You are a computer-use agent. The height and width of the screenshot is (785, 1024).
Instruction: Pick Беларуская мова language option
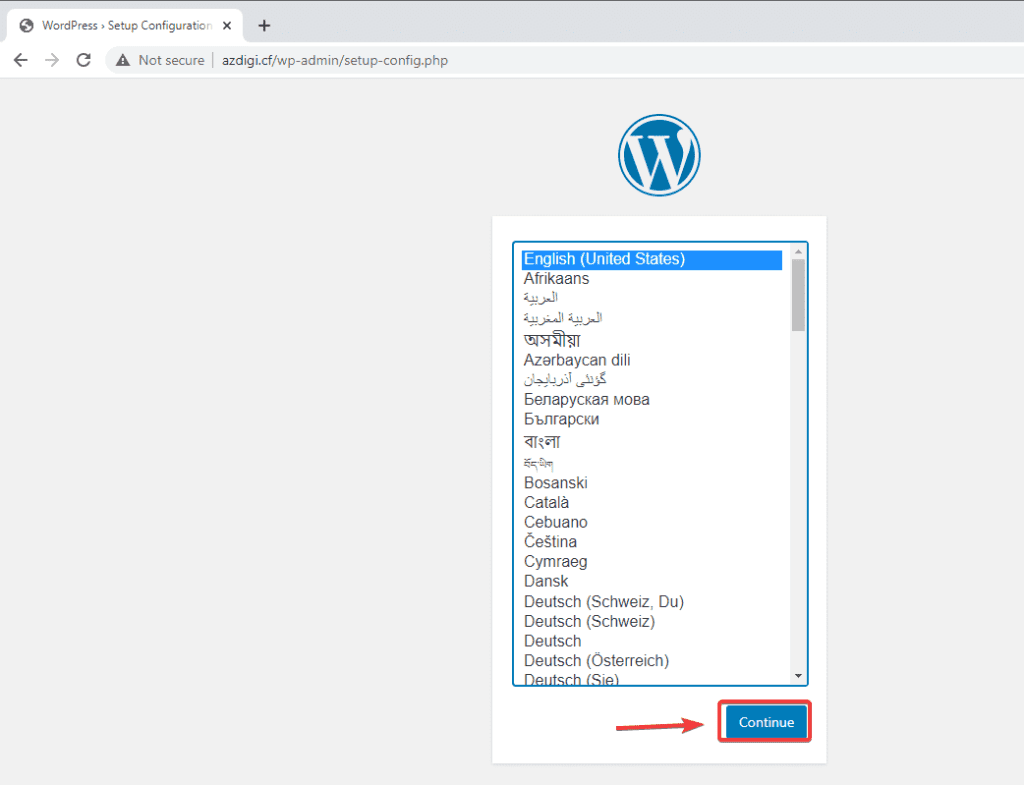[x=586, y=400]
